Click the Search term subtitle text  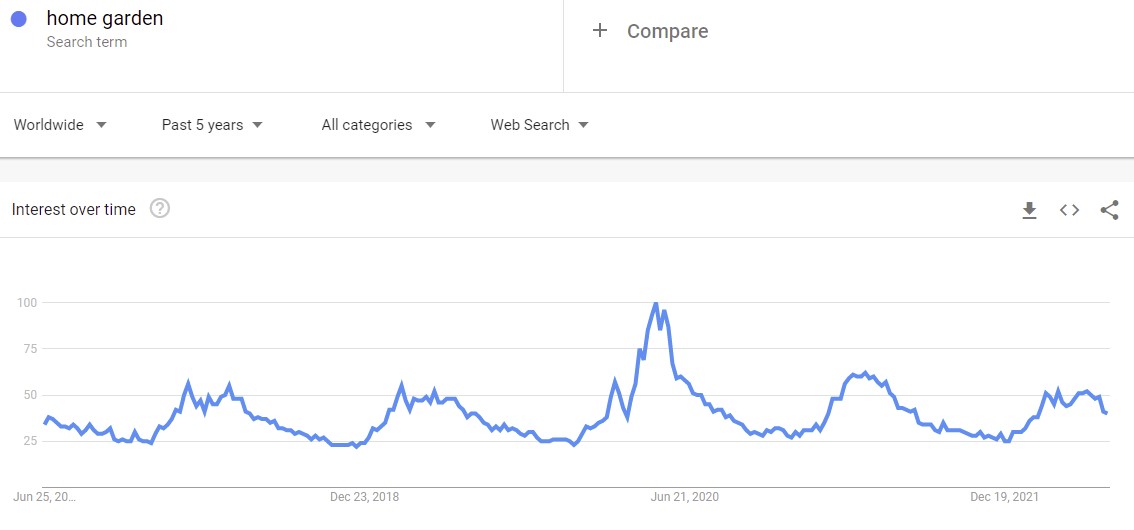coord(87,42)
